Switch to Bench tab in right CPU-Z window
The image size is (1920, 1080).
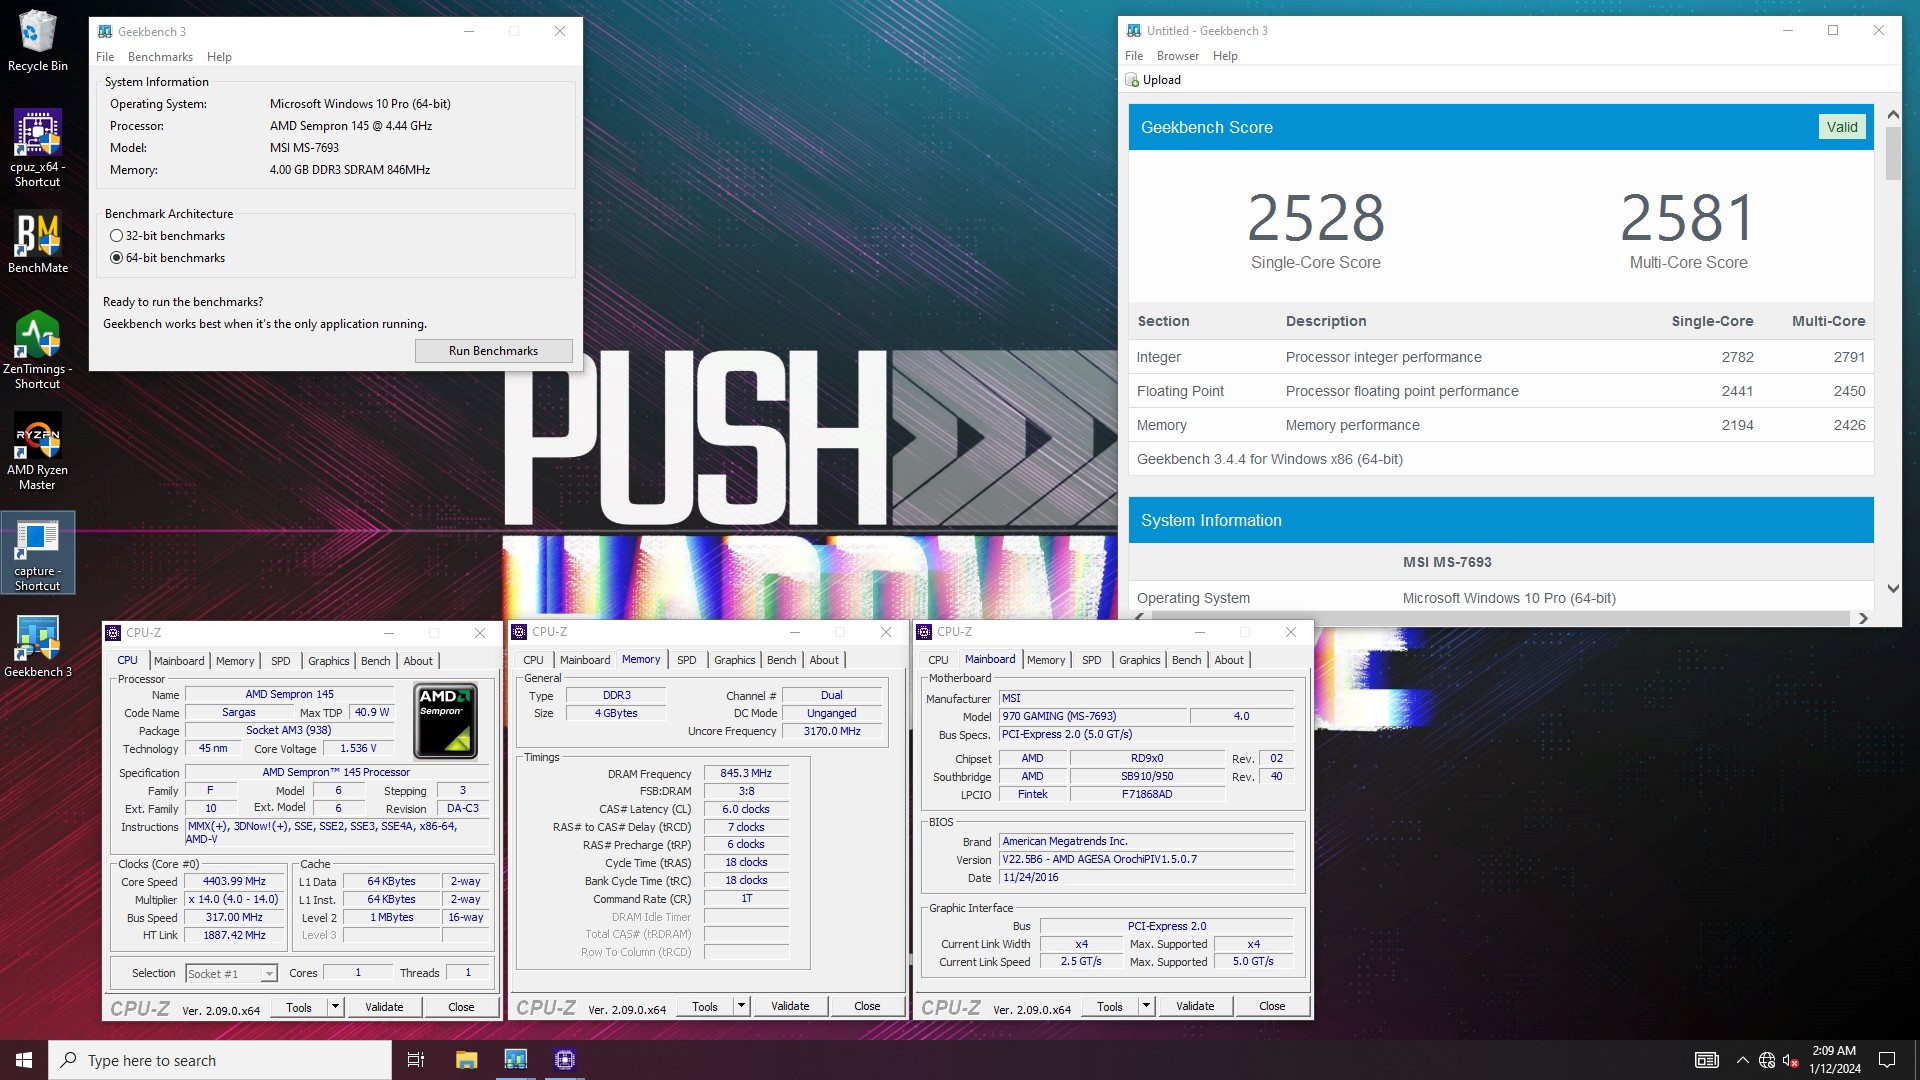(1186, 660)
